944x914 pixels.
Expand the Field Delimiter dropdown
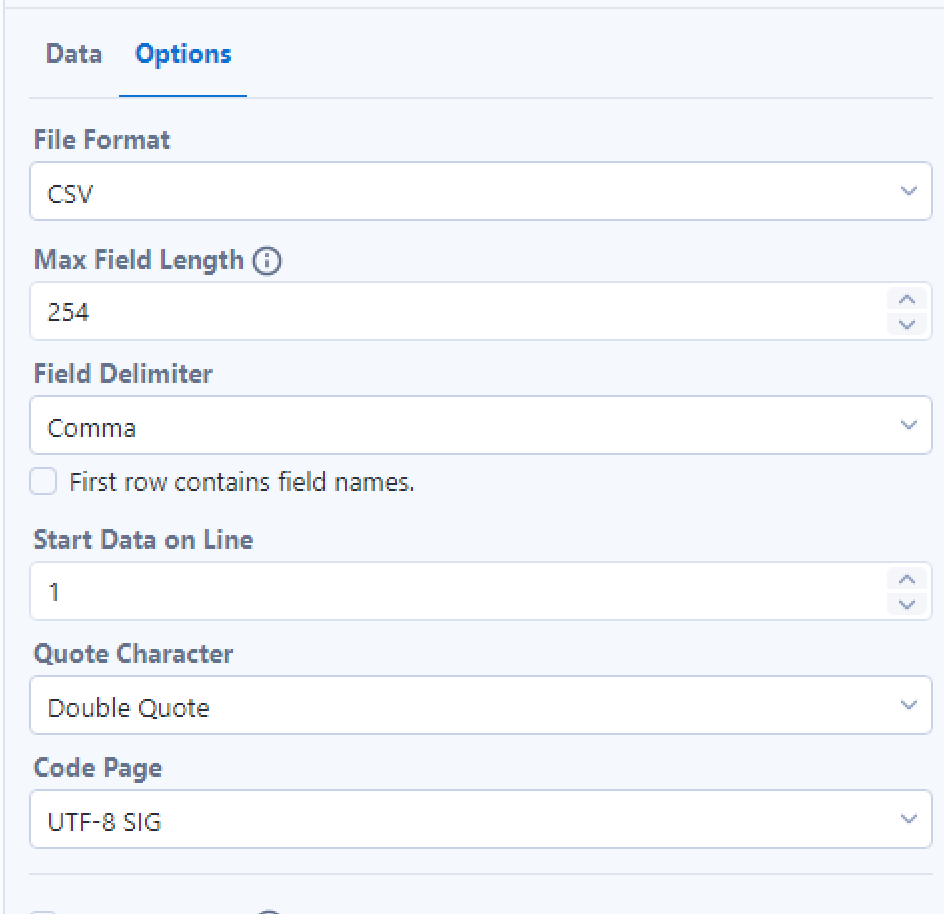(x=480, y=426)
